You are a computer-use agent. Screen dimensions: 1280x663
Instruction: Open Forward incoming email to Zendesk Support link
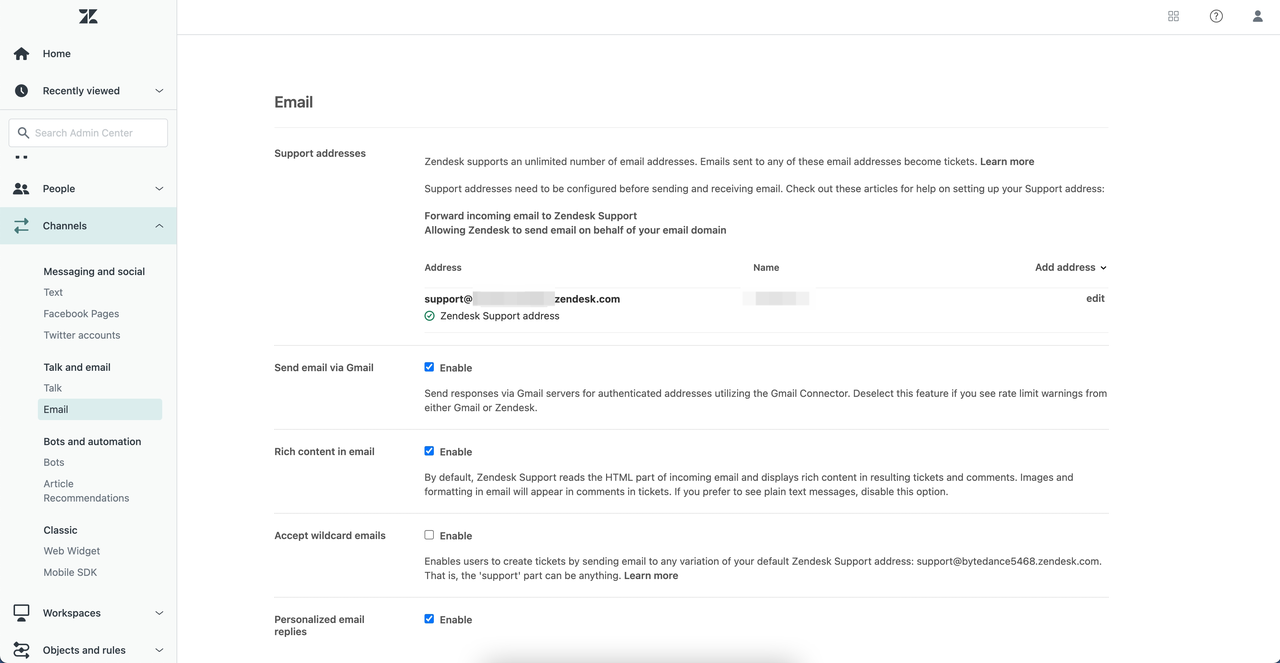coord(530,216)
